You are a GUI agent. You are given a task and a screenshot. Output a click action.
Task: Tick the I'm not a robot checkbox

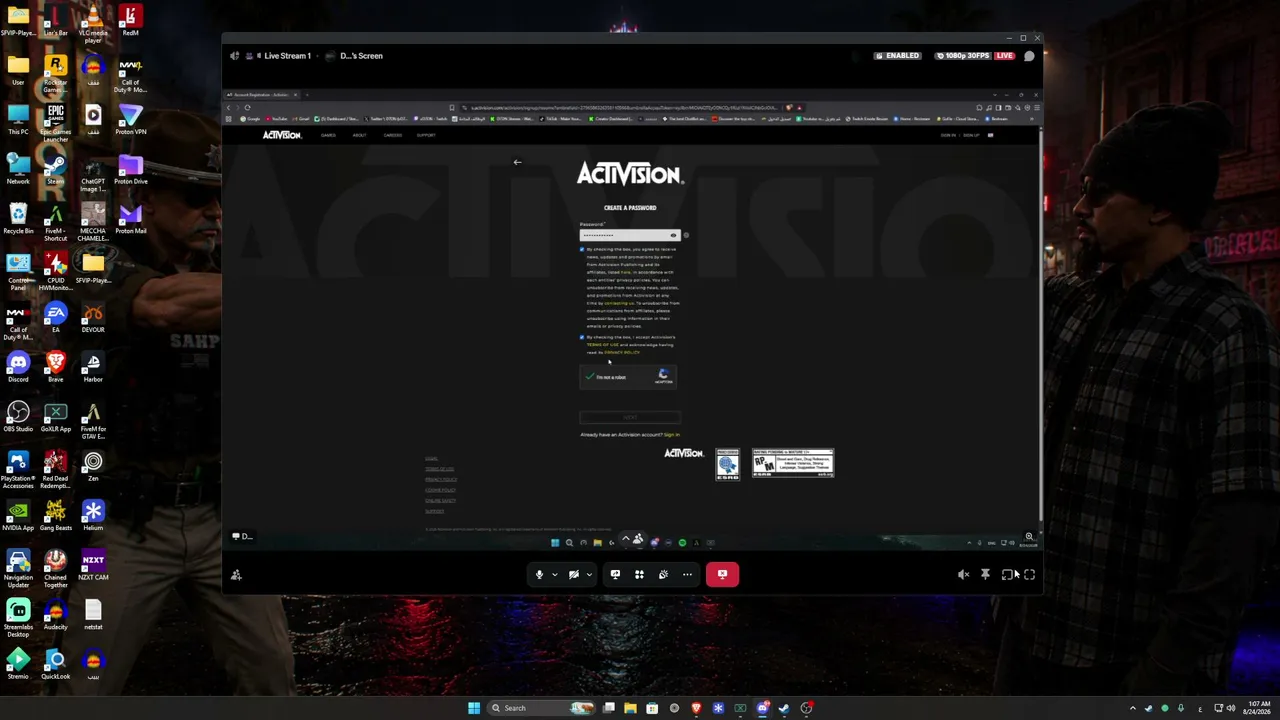[590, 377]
